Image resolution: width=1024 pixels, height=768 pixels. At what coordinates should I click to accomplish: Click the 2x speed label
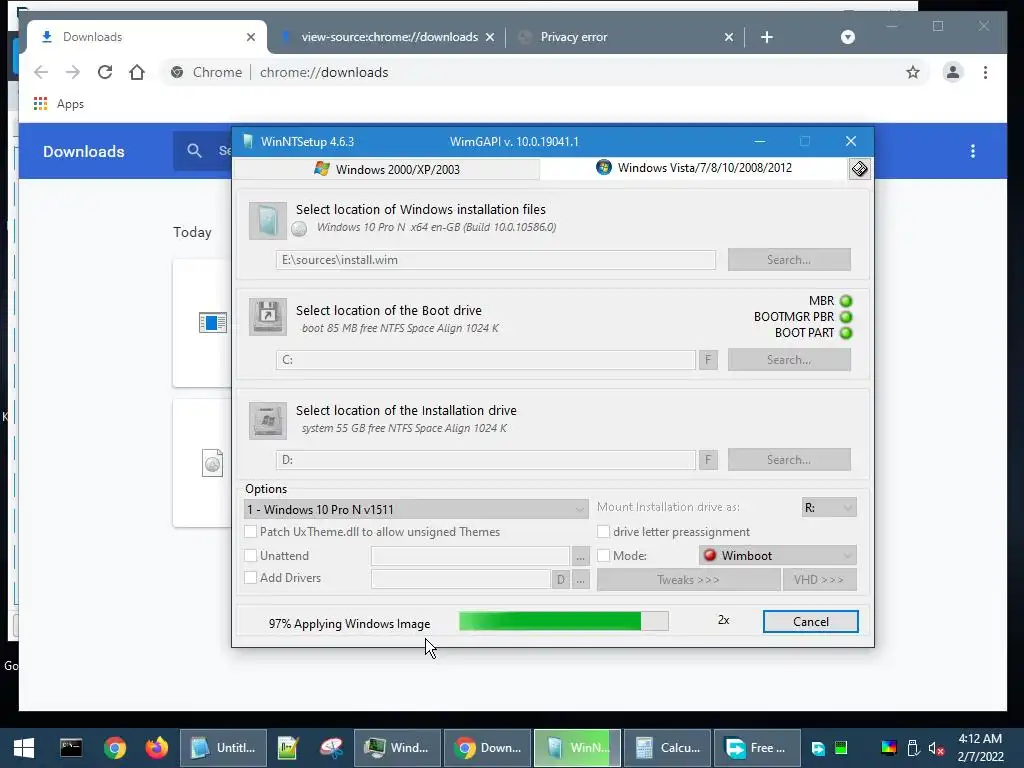pyautogui.click(x=724, y=620)
